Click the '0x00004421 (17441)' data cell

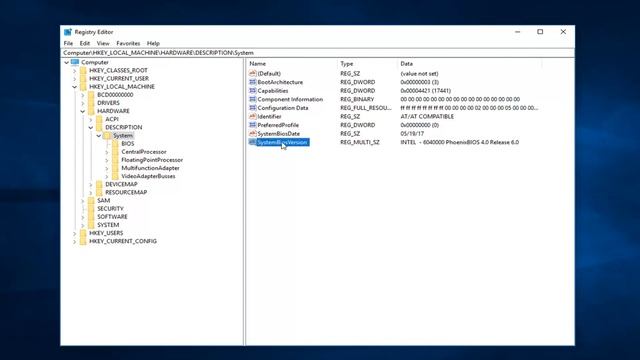coord(425,91)
